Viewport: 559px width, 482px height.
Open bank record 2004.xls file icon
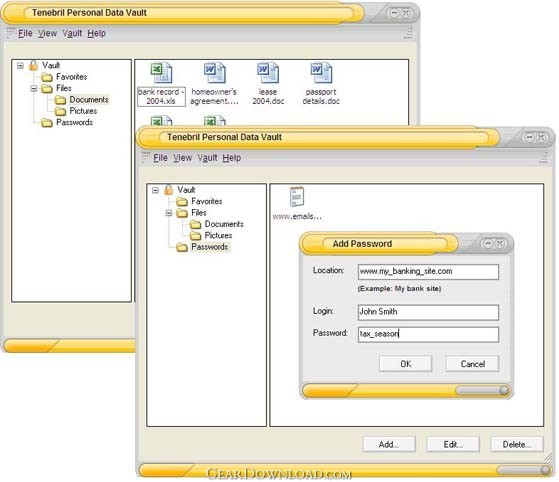pyautogui.click(x=161, y=73)
